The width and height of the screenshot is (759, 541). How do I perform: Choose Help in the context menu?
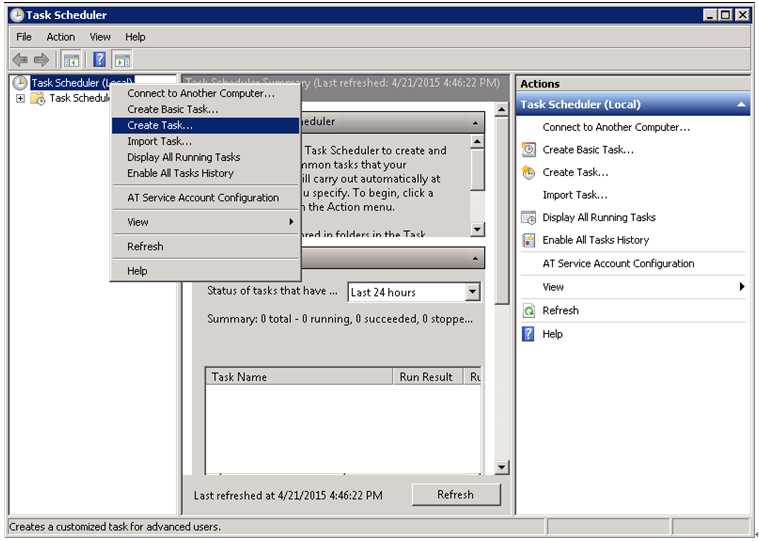click(x=205, y=271)
